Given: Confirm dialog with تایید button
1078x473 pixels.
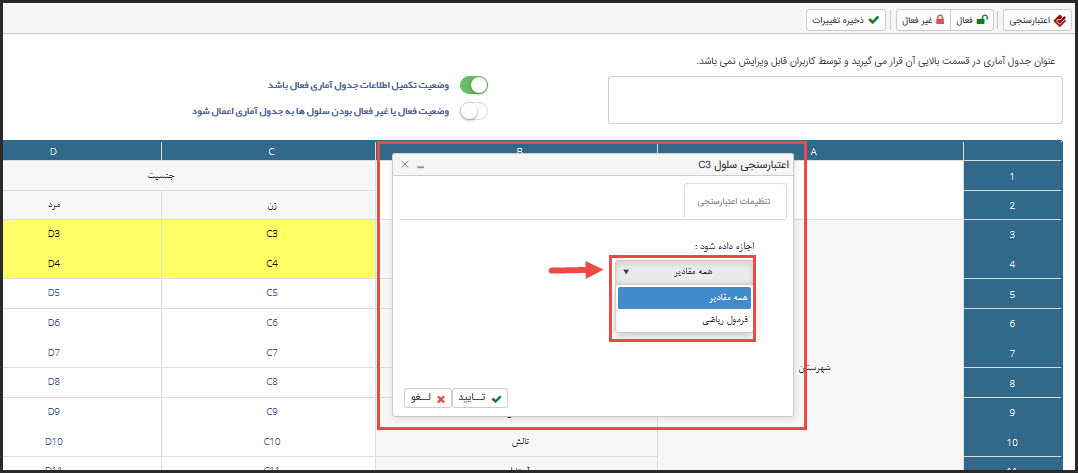Looking at the screenshot, I should coord(479,397).
